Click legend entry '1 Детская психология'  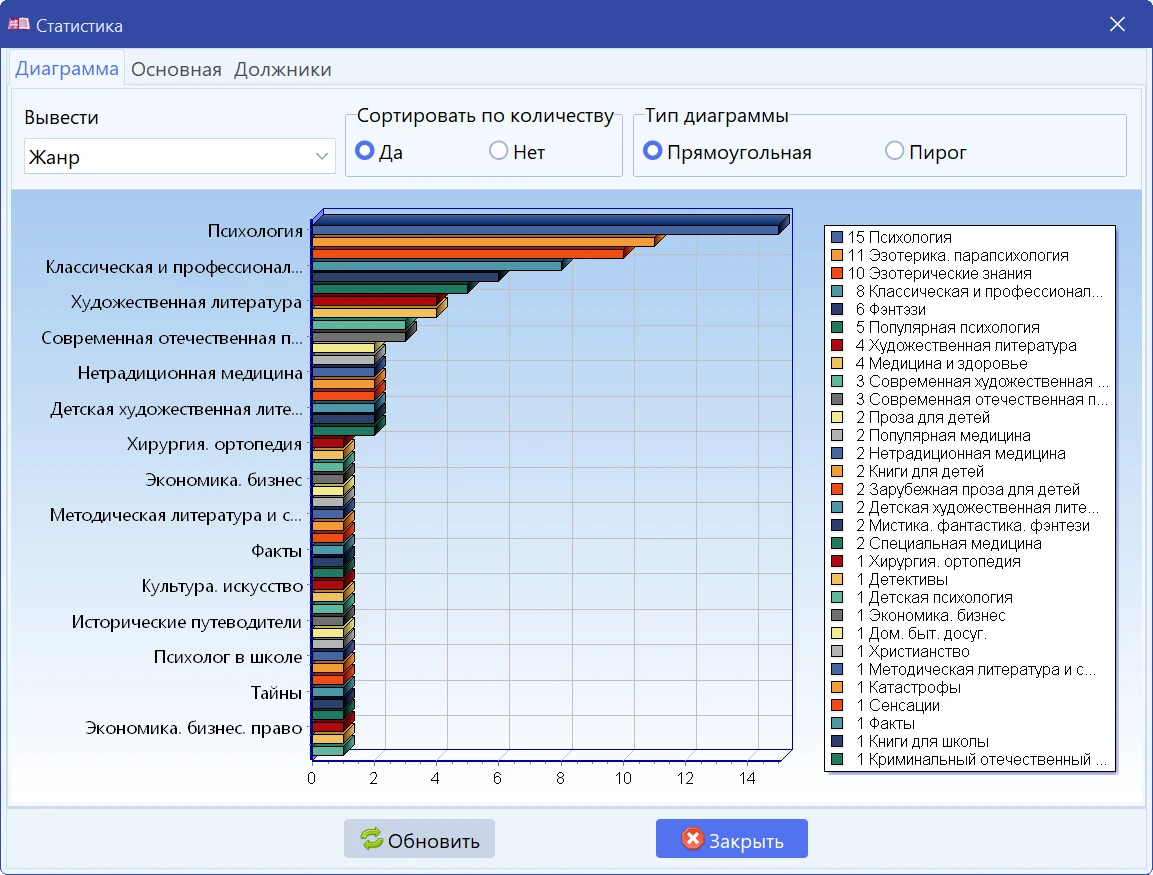(934, 598)
